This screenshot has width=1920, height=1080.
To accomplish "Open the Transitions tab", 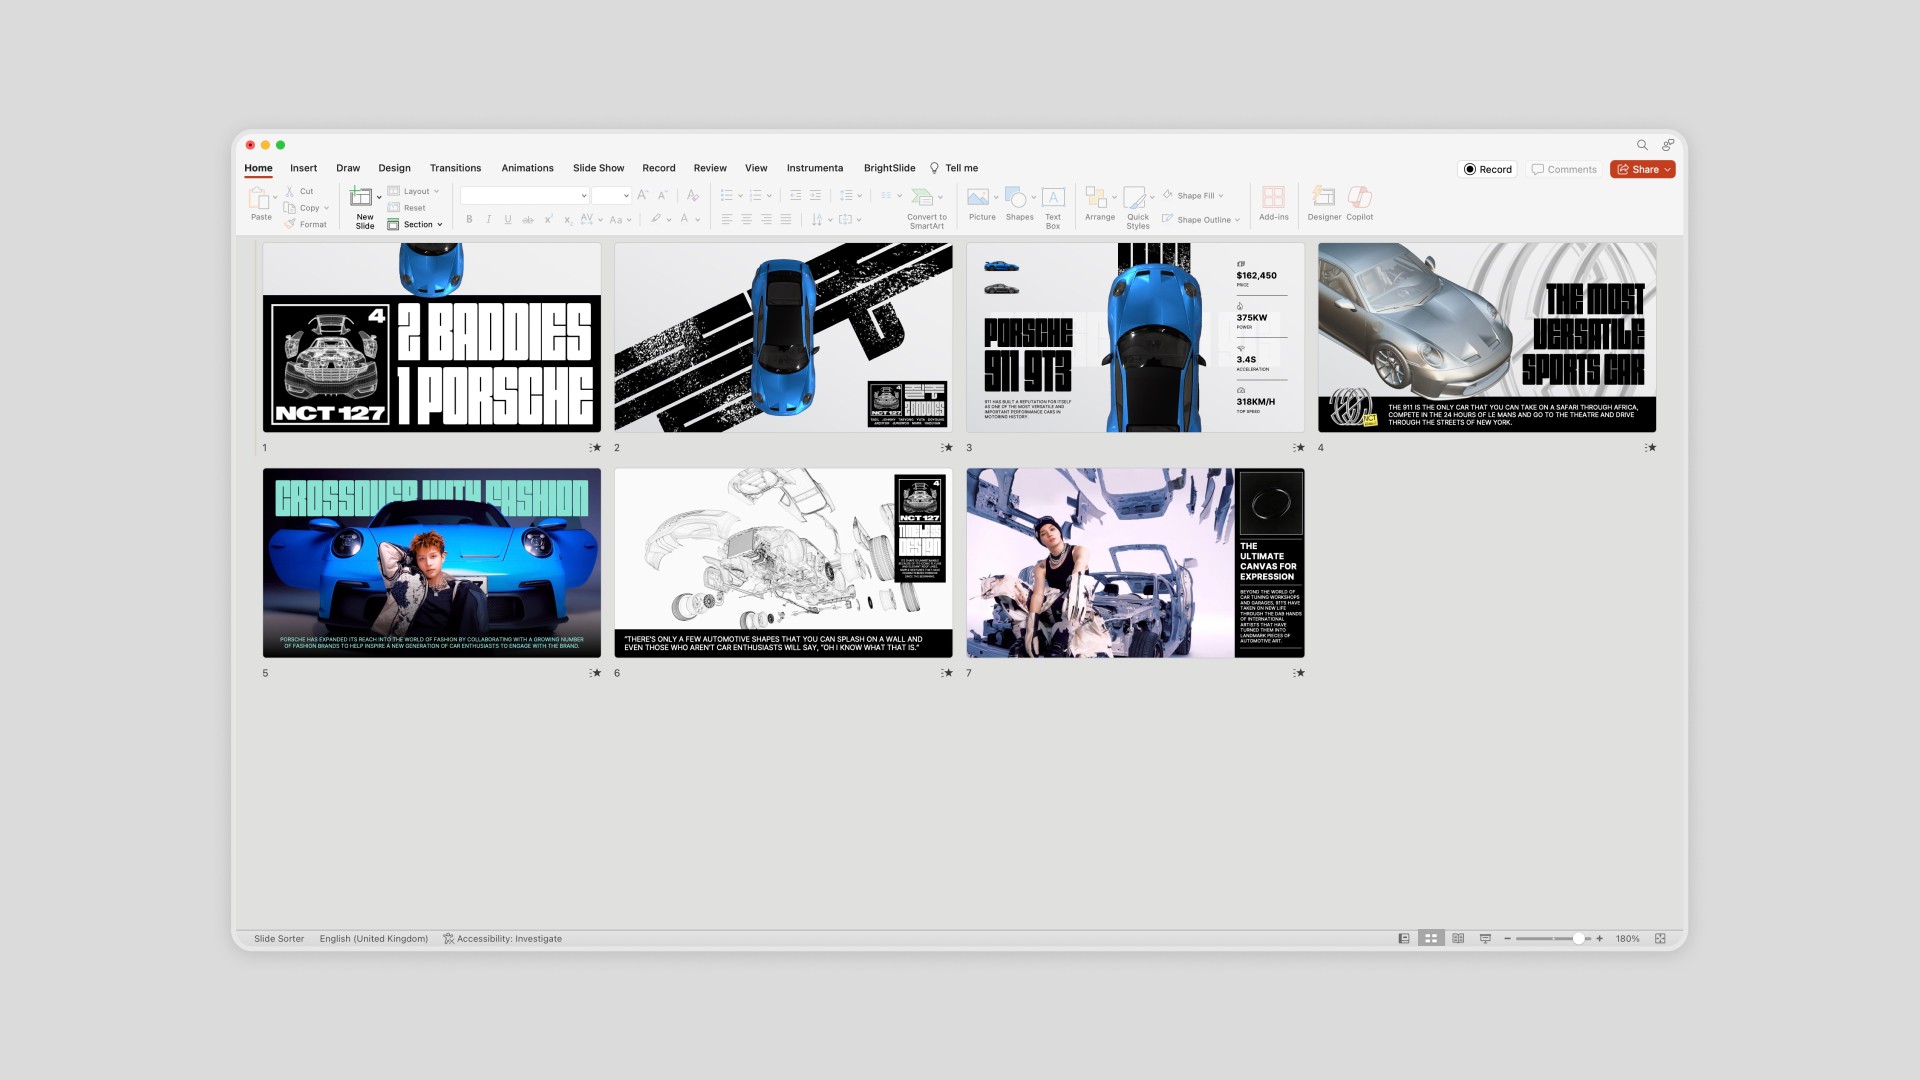I will 455,168.
